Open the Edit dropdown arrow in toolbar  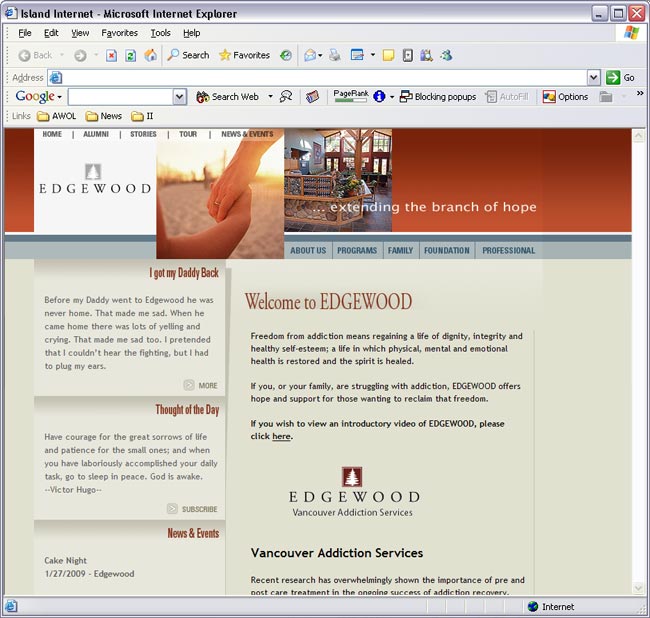tap(373, 55)
